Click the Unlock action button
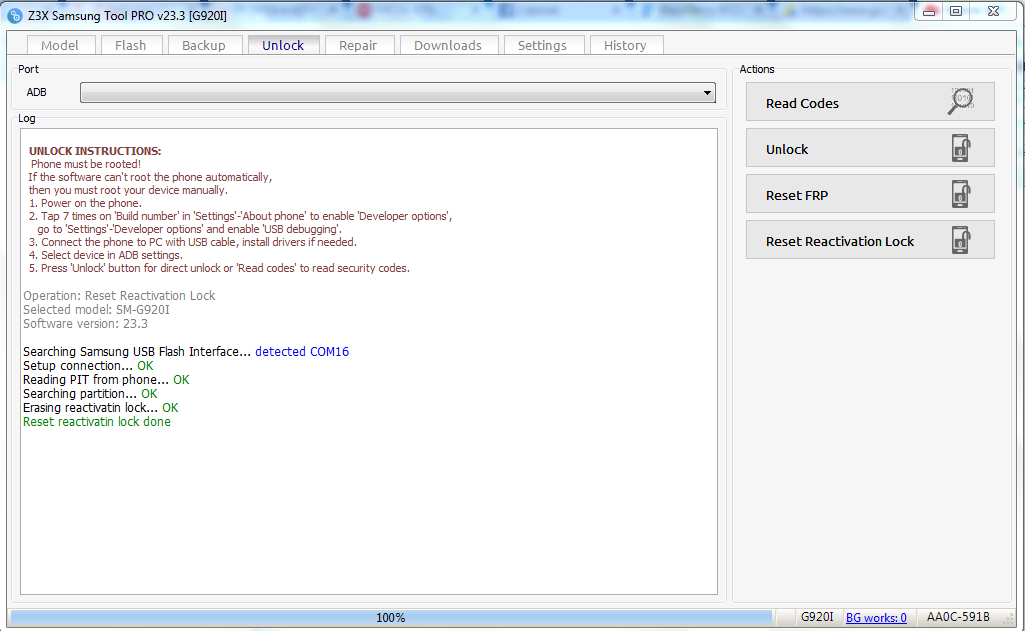 pos(869,148)
